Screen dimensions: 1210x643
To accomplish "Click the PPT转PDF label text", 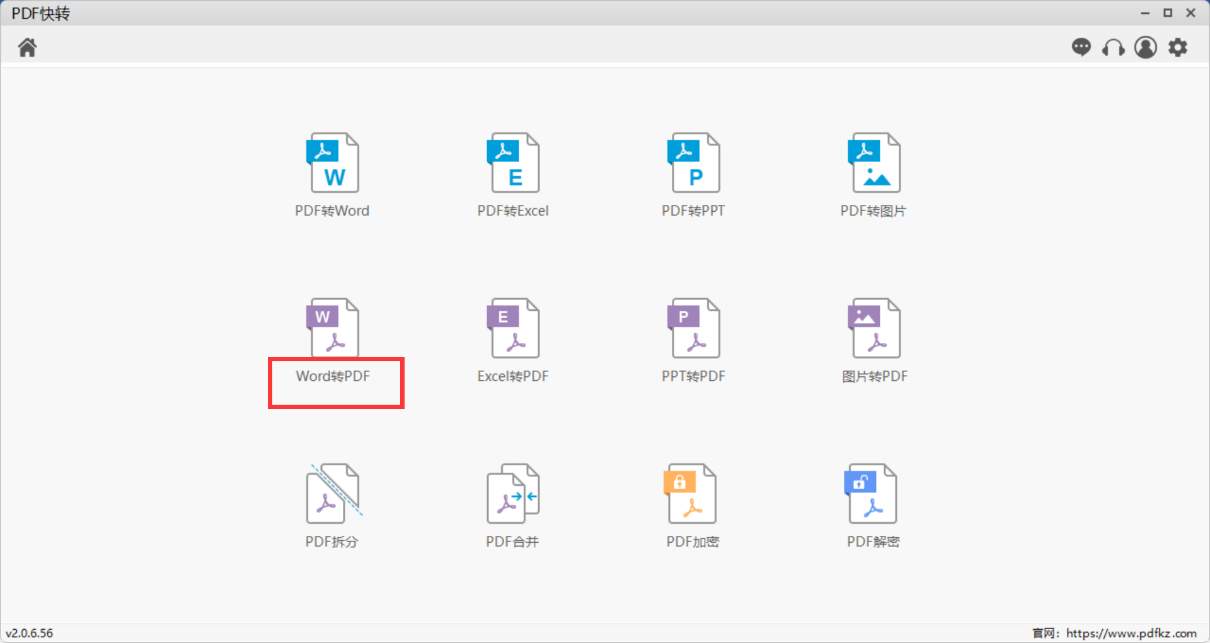I will coord(693,376).
